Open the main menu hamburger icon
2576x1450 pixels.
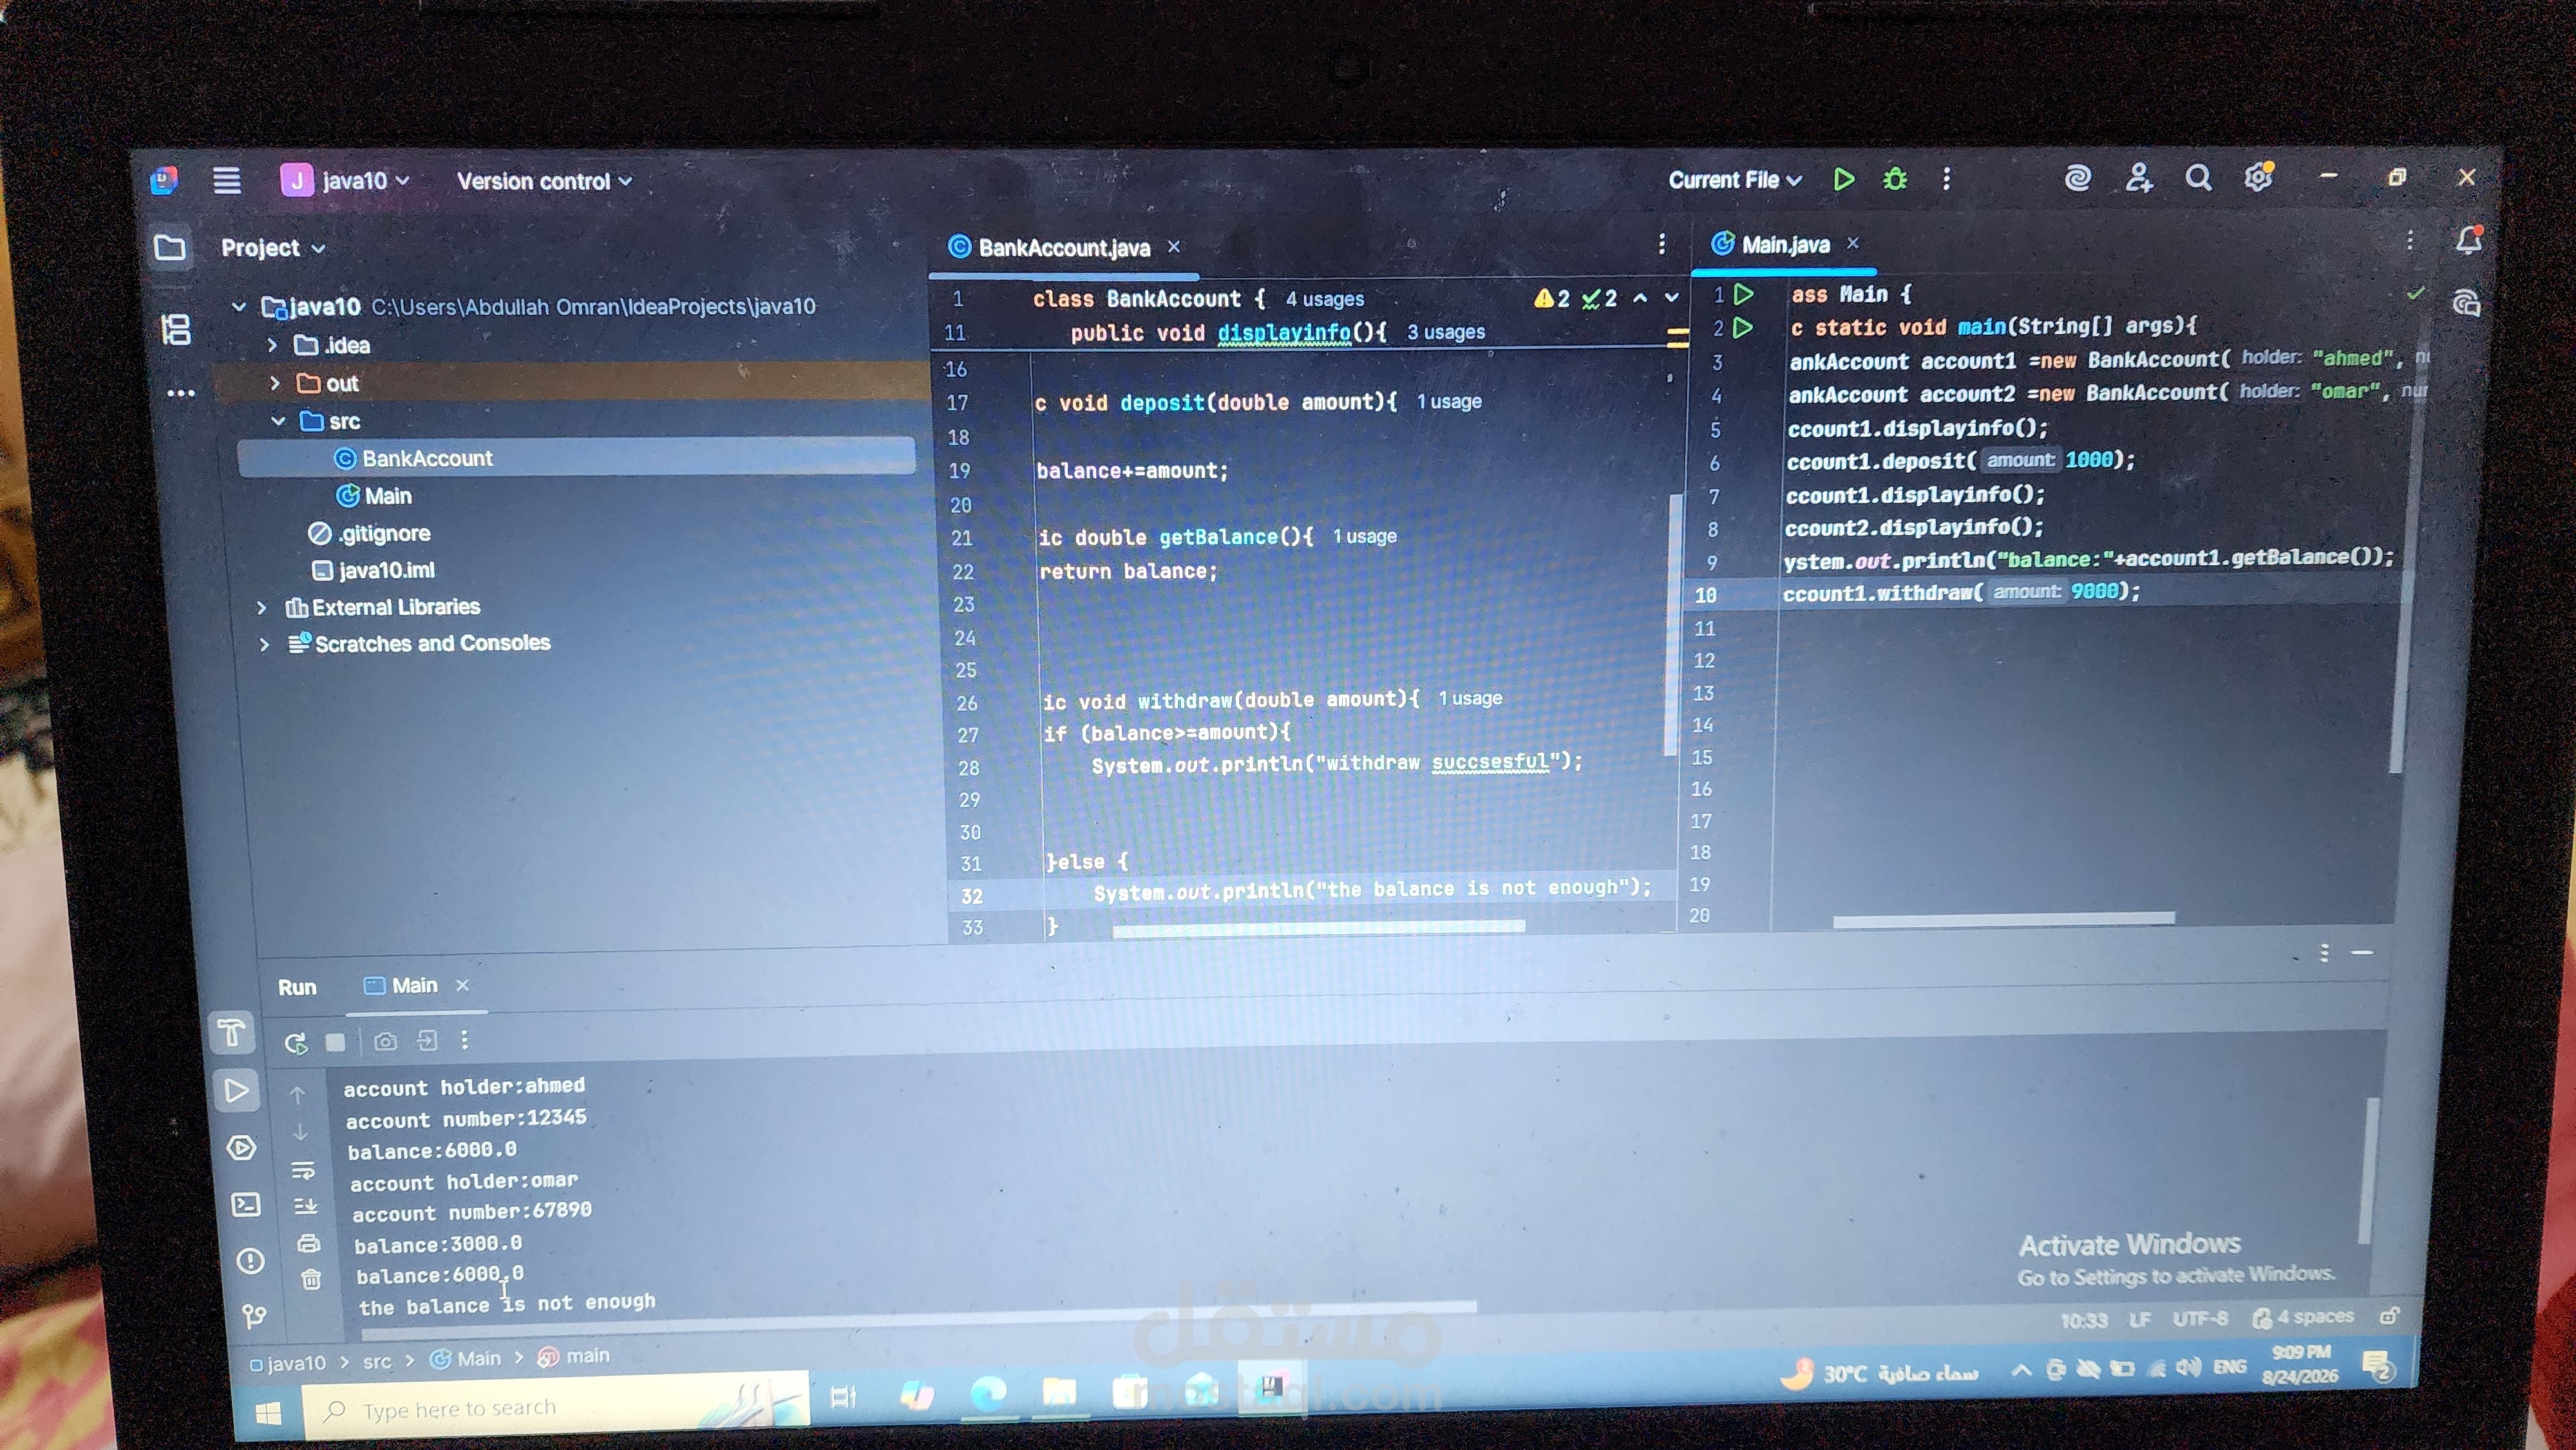[227, 180]
